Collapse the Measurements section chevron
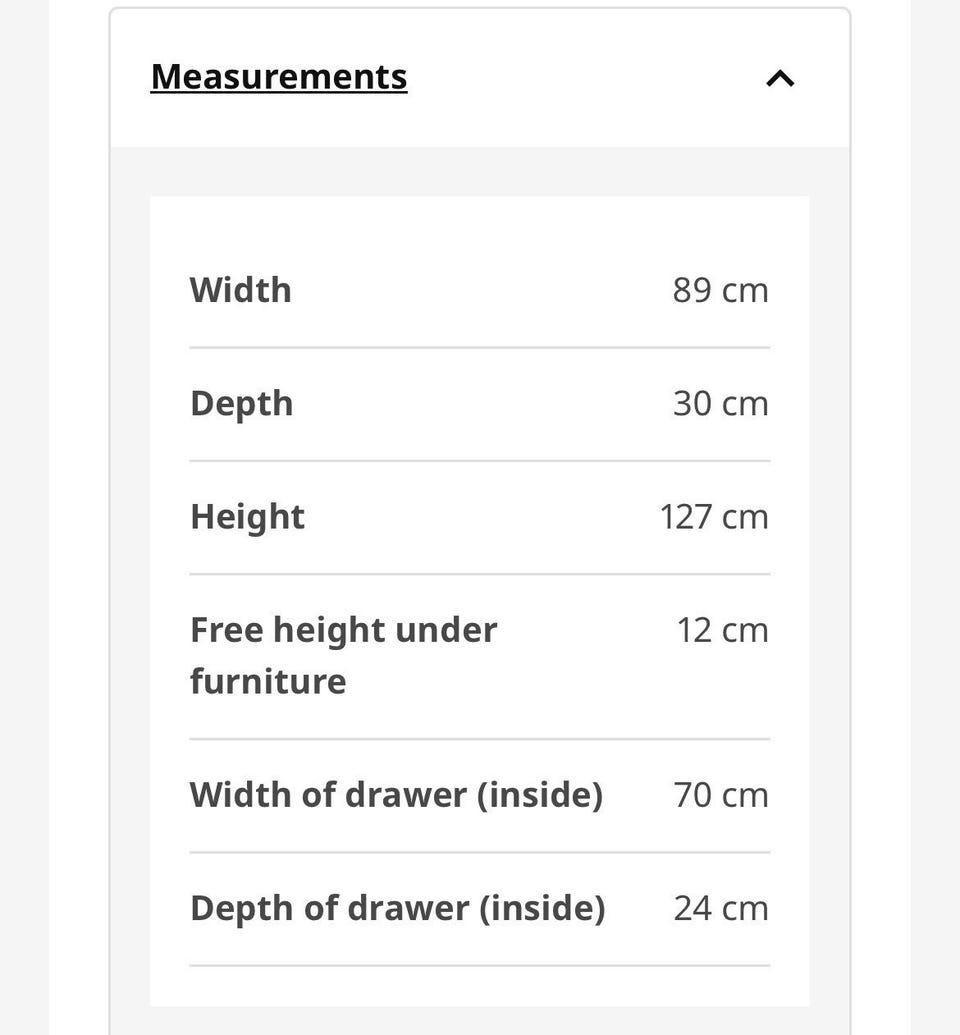Viewport: 960px width, 1035px height. (780, 79)
